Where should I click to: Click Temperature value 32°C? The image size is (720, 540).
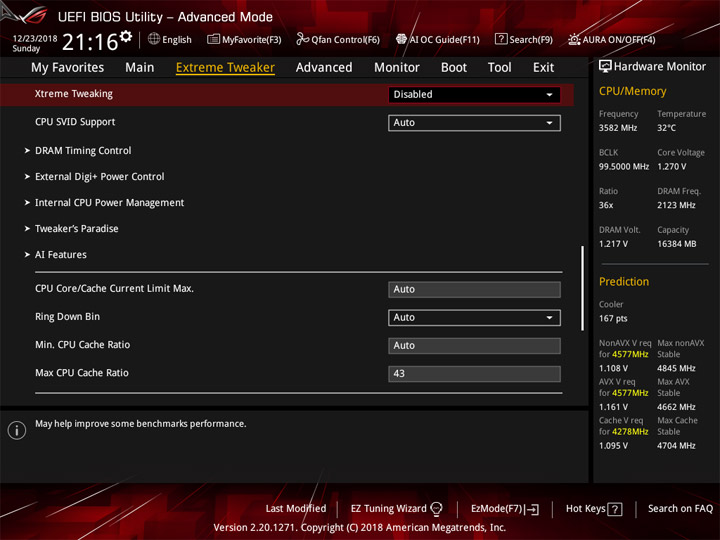[666, 128]
